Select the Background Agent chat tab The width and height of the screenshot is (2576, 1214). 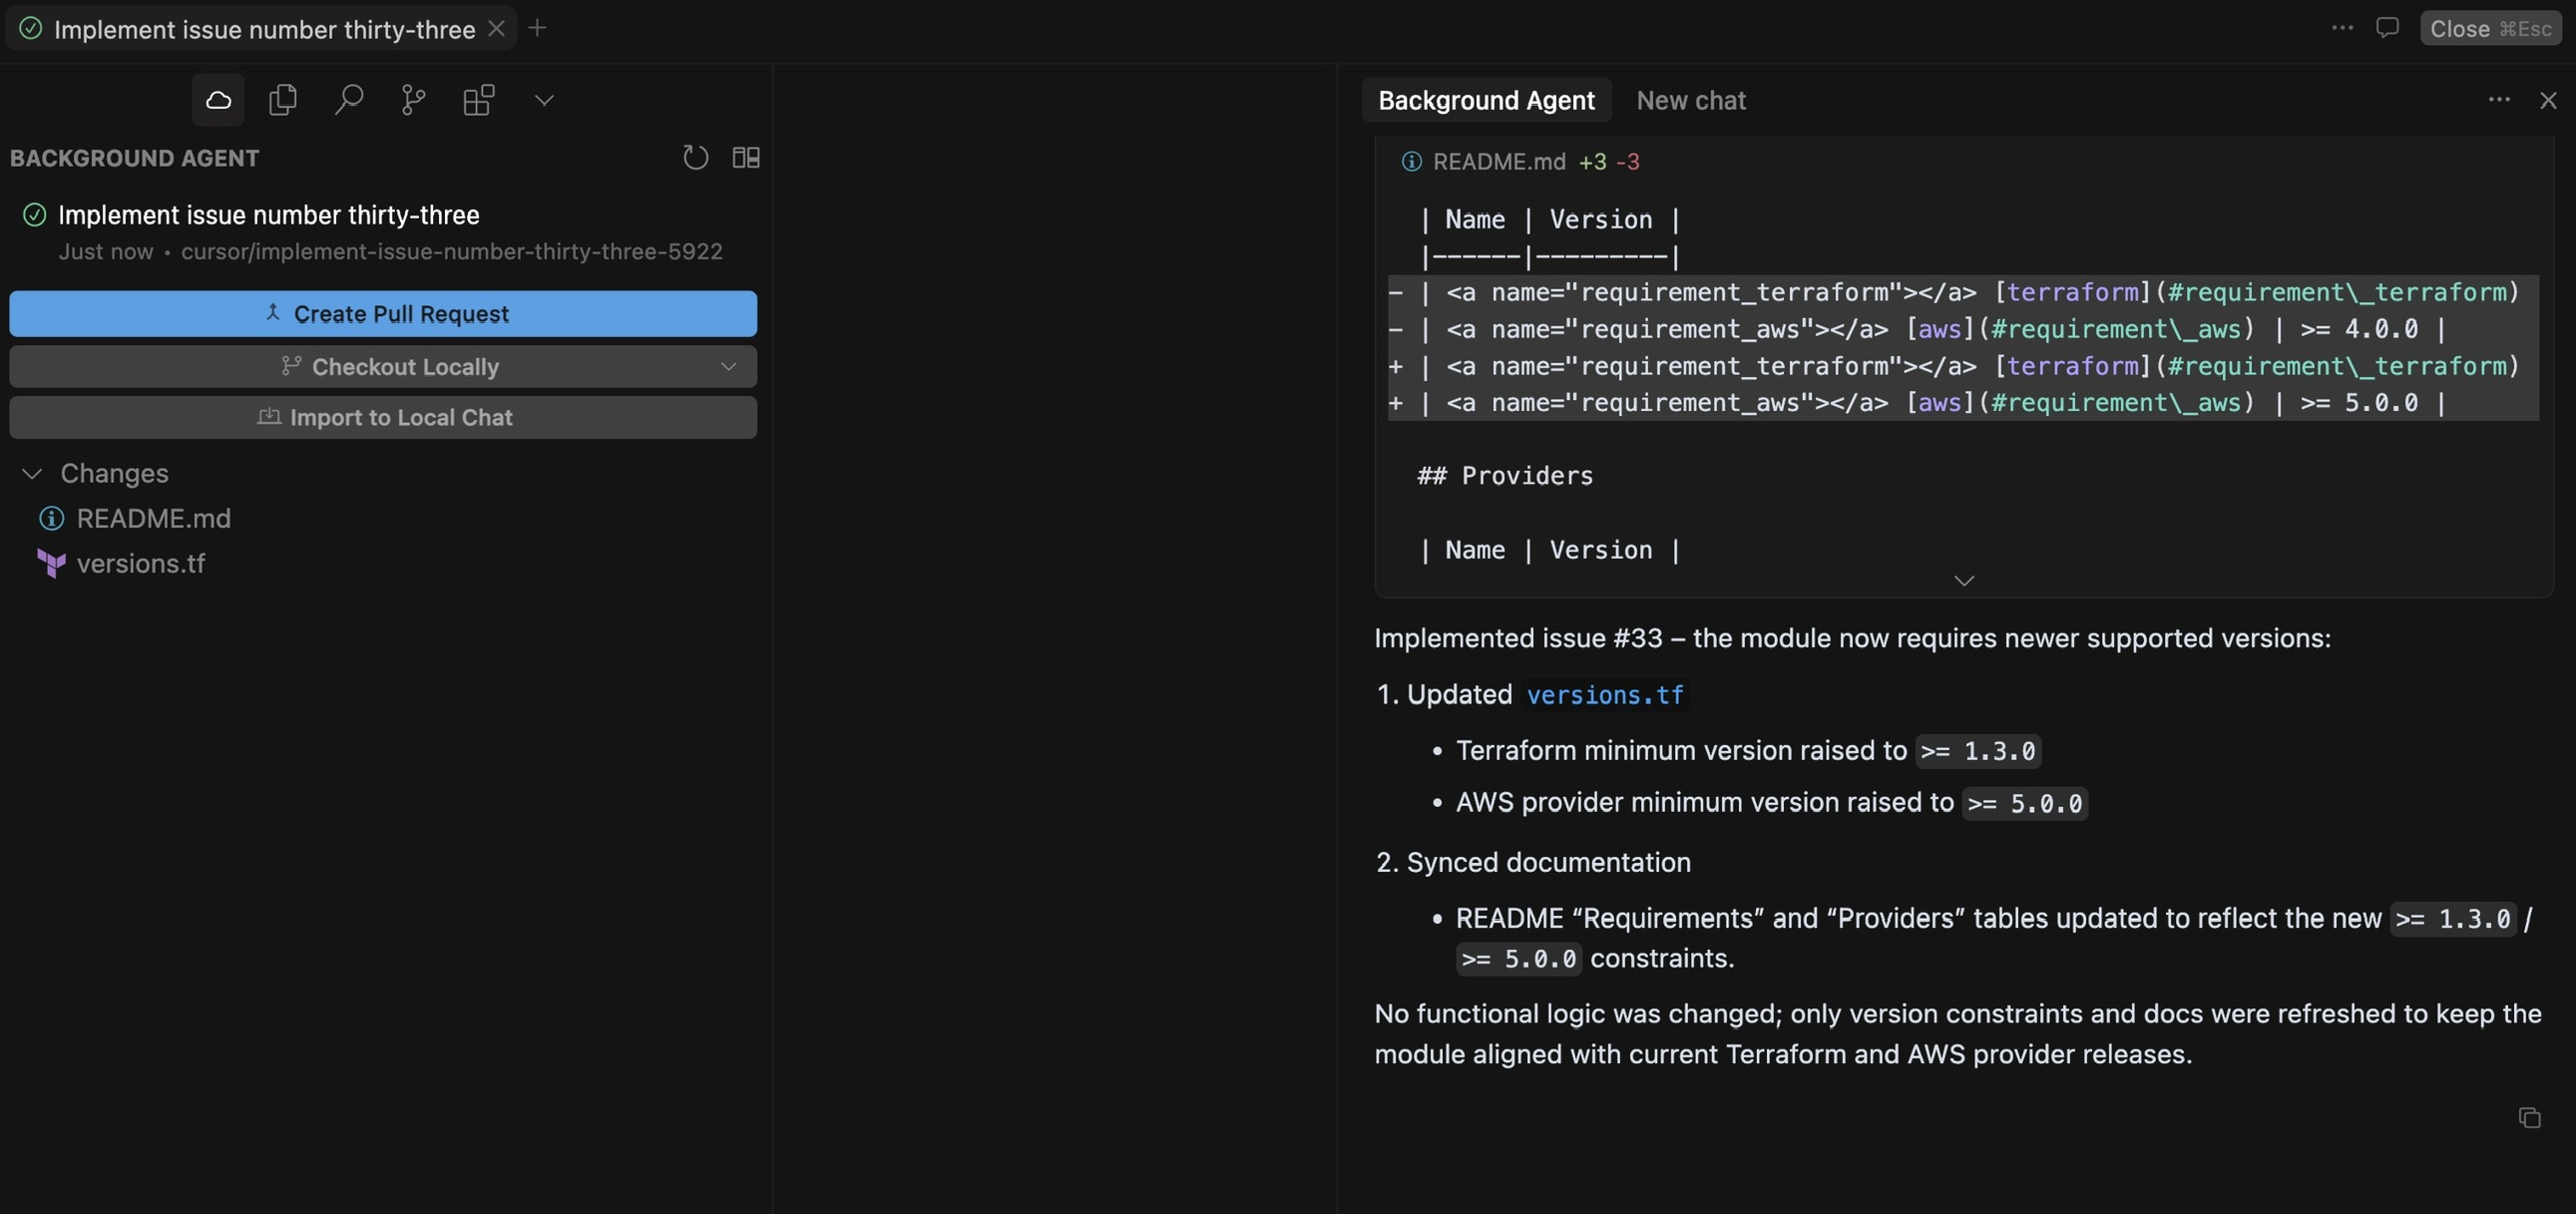coord(1486,100)
